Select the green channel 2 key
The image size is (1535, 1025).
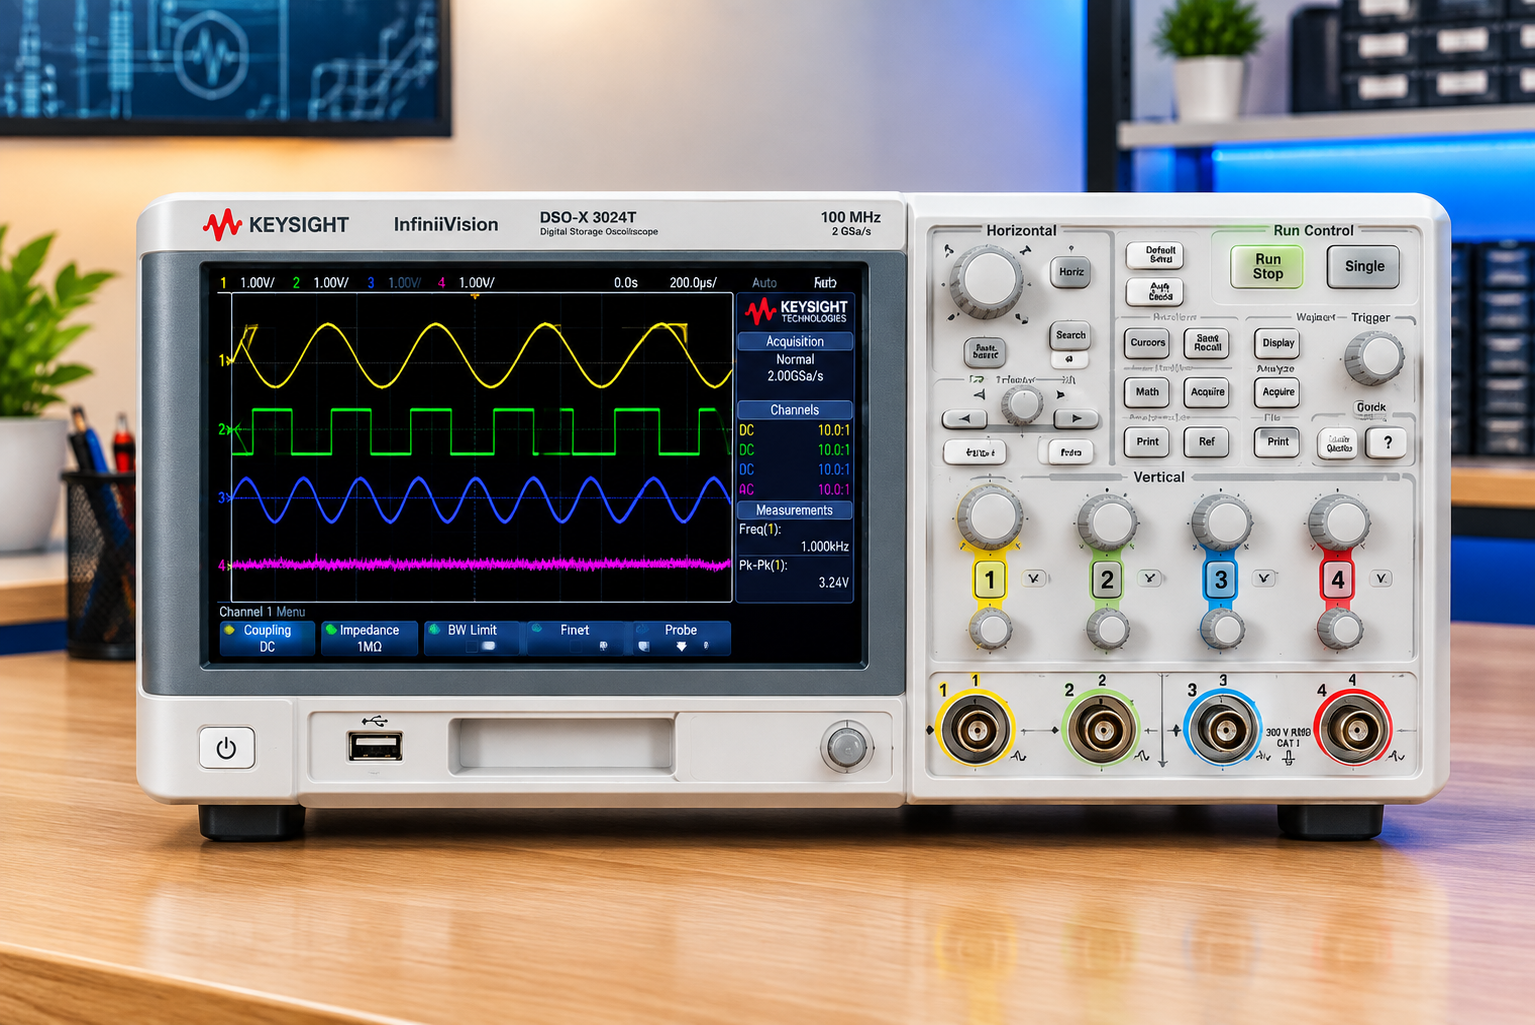[1106, 580]
